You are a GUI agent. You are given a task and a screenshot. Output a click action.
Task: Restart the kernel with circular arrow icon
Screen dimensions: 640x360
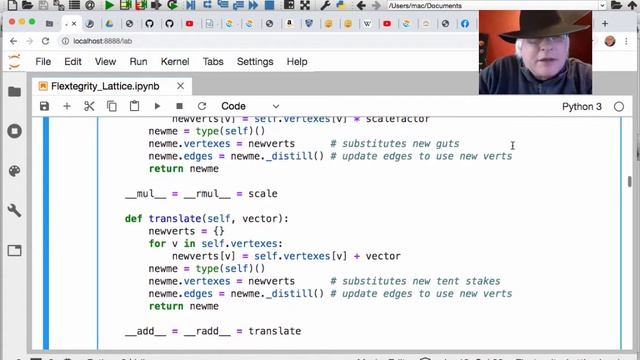pyautogui.click(x=202, y=107)
